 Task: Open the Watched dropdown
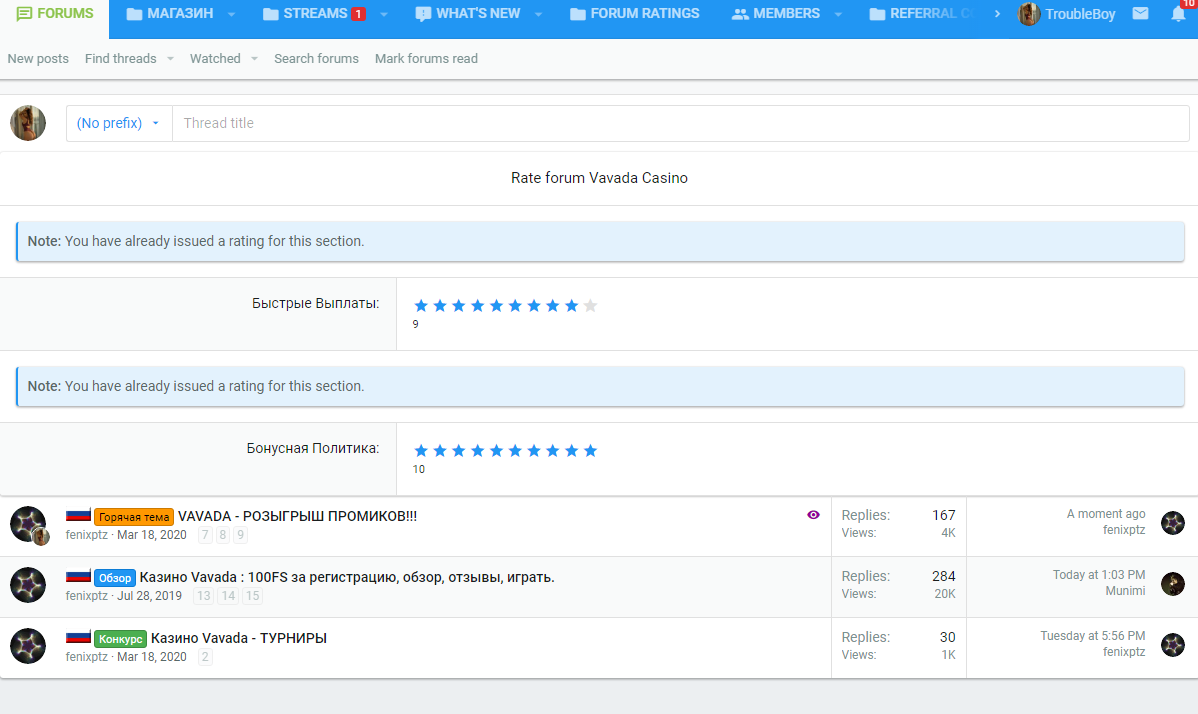coord(223,59)
